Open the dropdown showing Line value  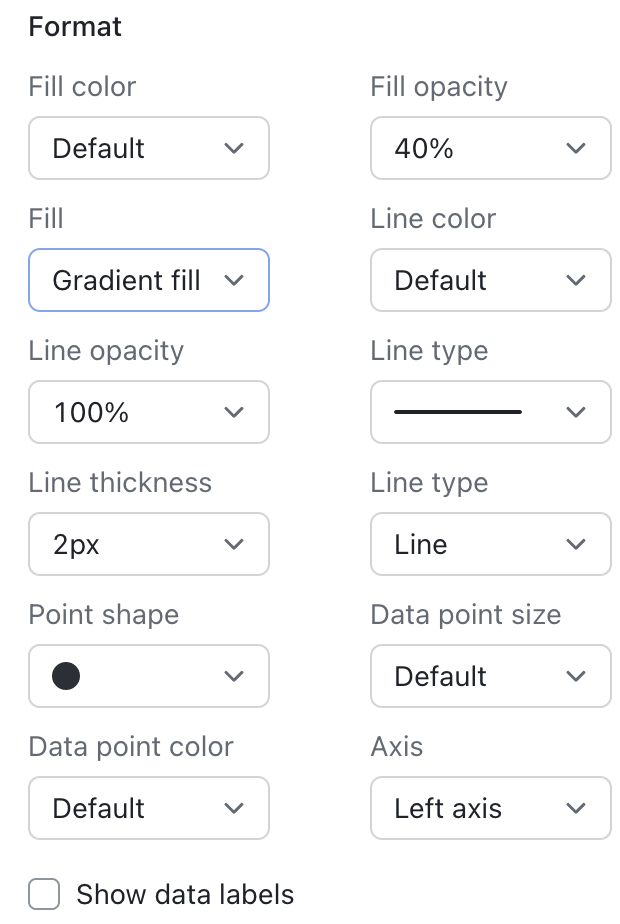point(490,544)
